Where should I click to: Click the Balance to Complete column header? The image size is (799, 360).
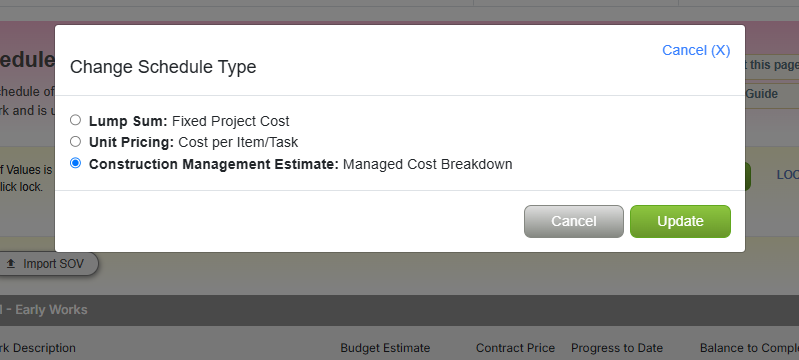(x=749, y=348)
